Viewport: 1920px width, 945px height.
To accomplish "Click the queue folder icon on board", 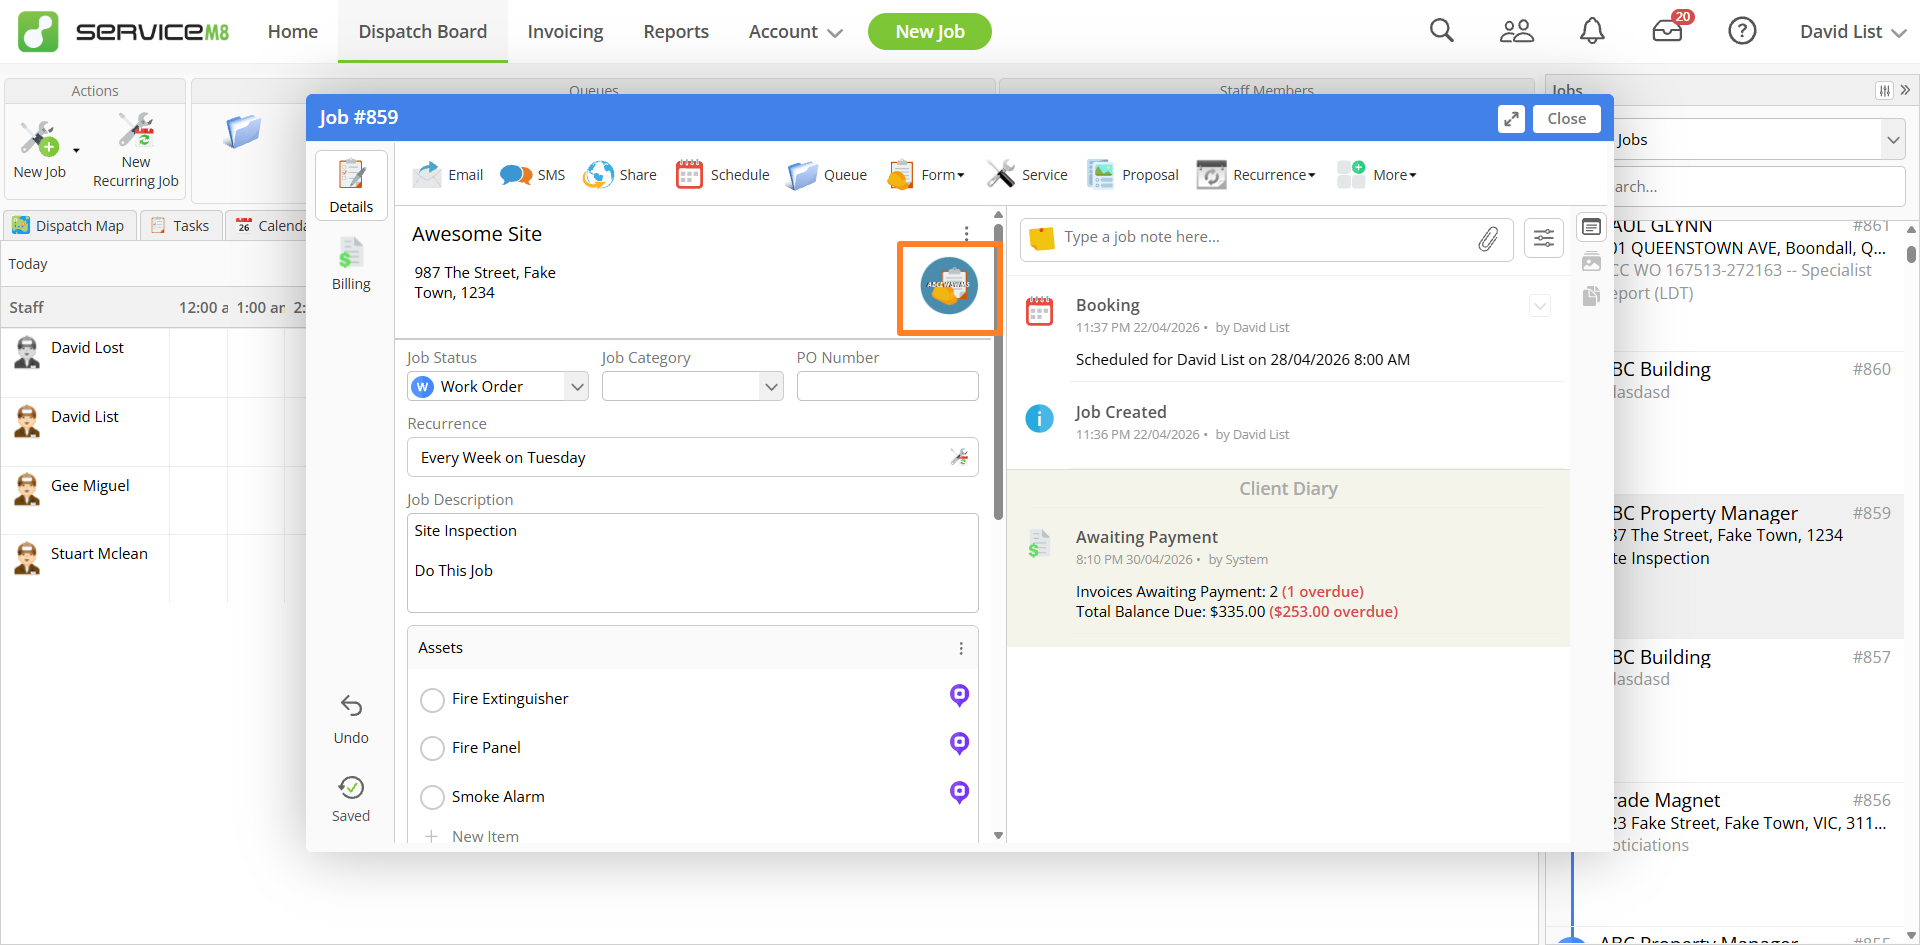I will 243,131.
